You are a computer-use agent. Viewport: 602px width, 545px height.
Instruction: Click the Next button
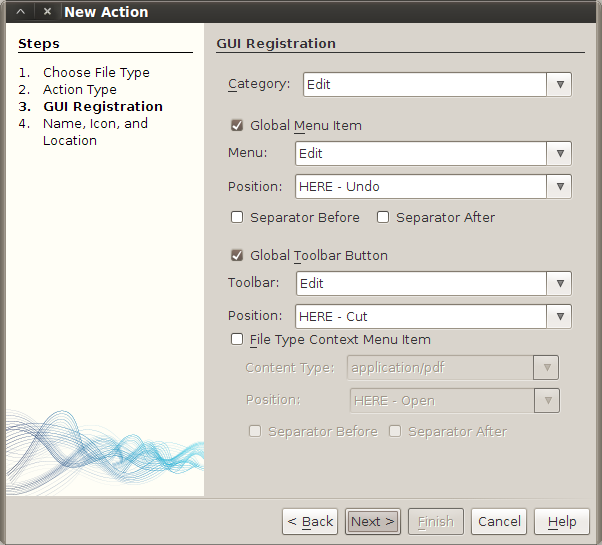373,521
